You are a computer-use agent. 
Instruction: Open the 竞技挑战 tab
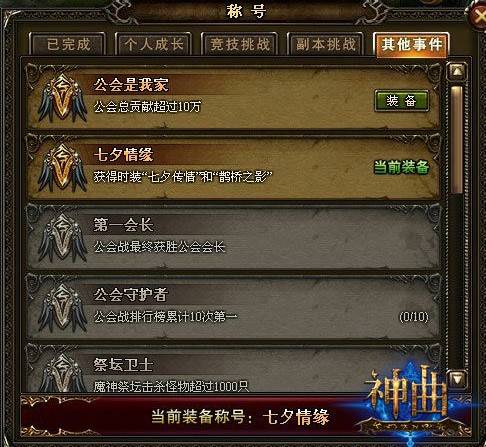pyautogui.click(x=240, y=44)
